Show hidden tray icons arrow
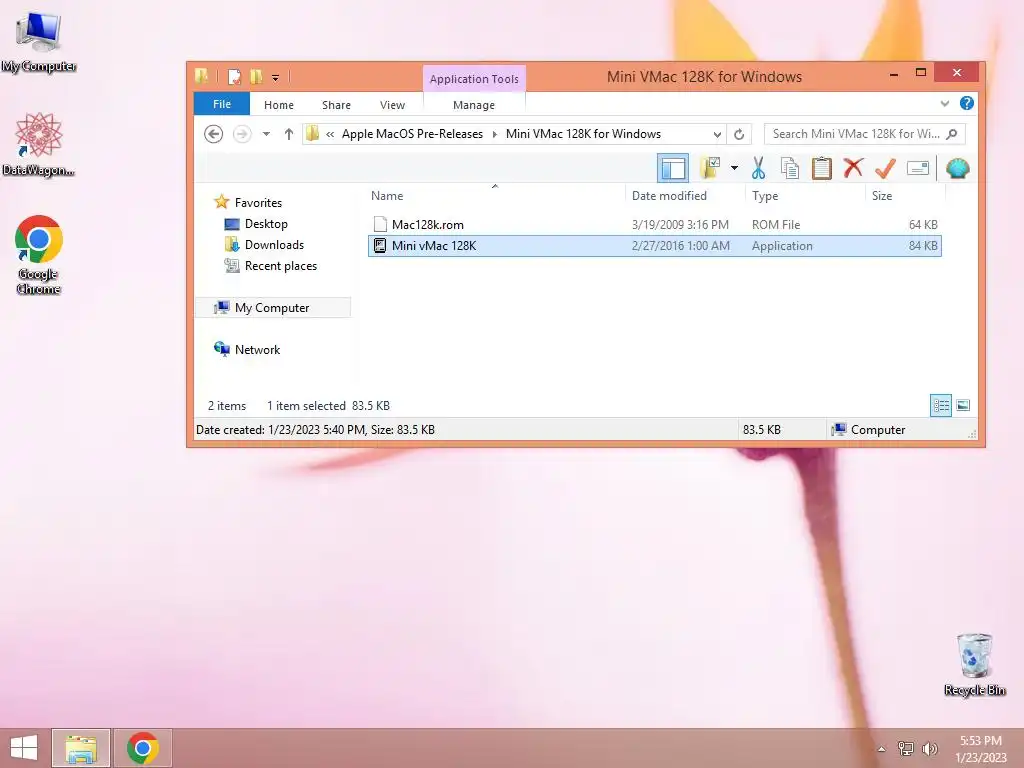 point(881,749)
